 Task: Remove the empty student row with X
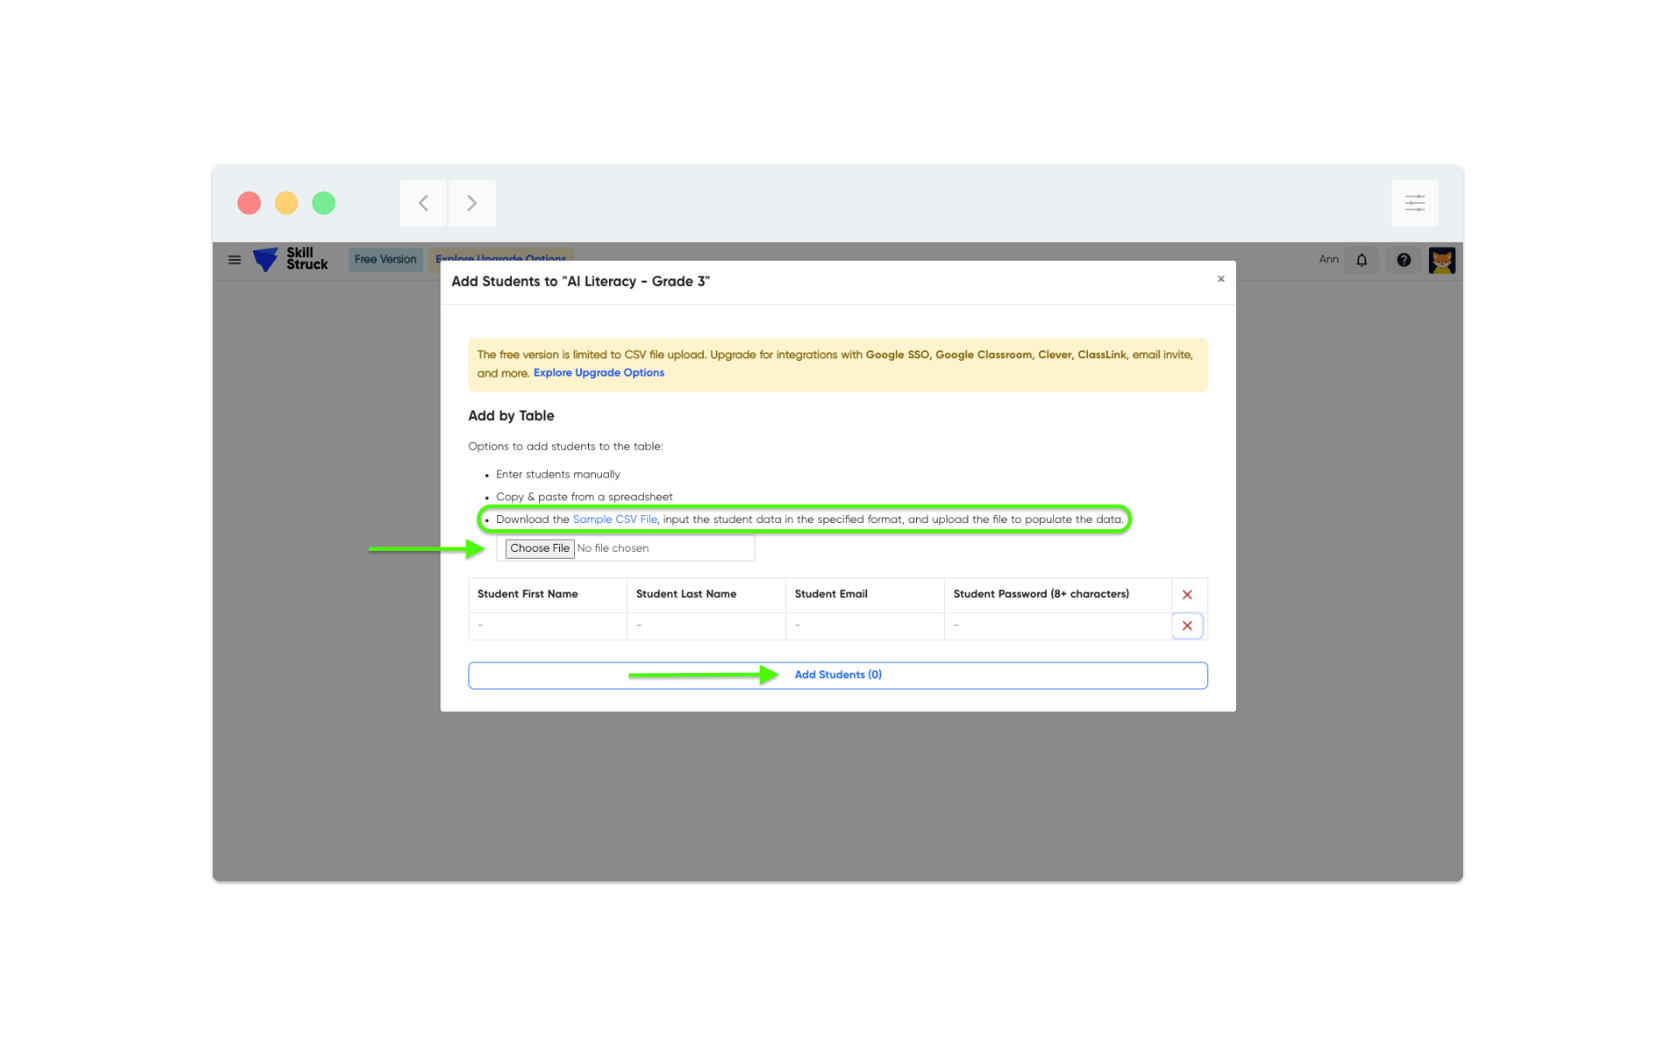(1187, 626)
